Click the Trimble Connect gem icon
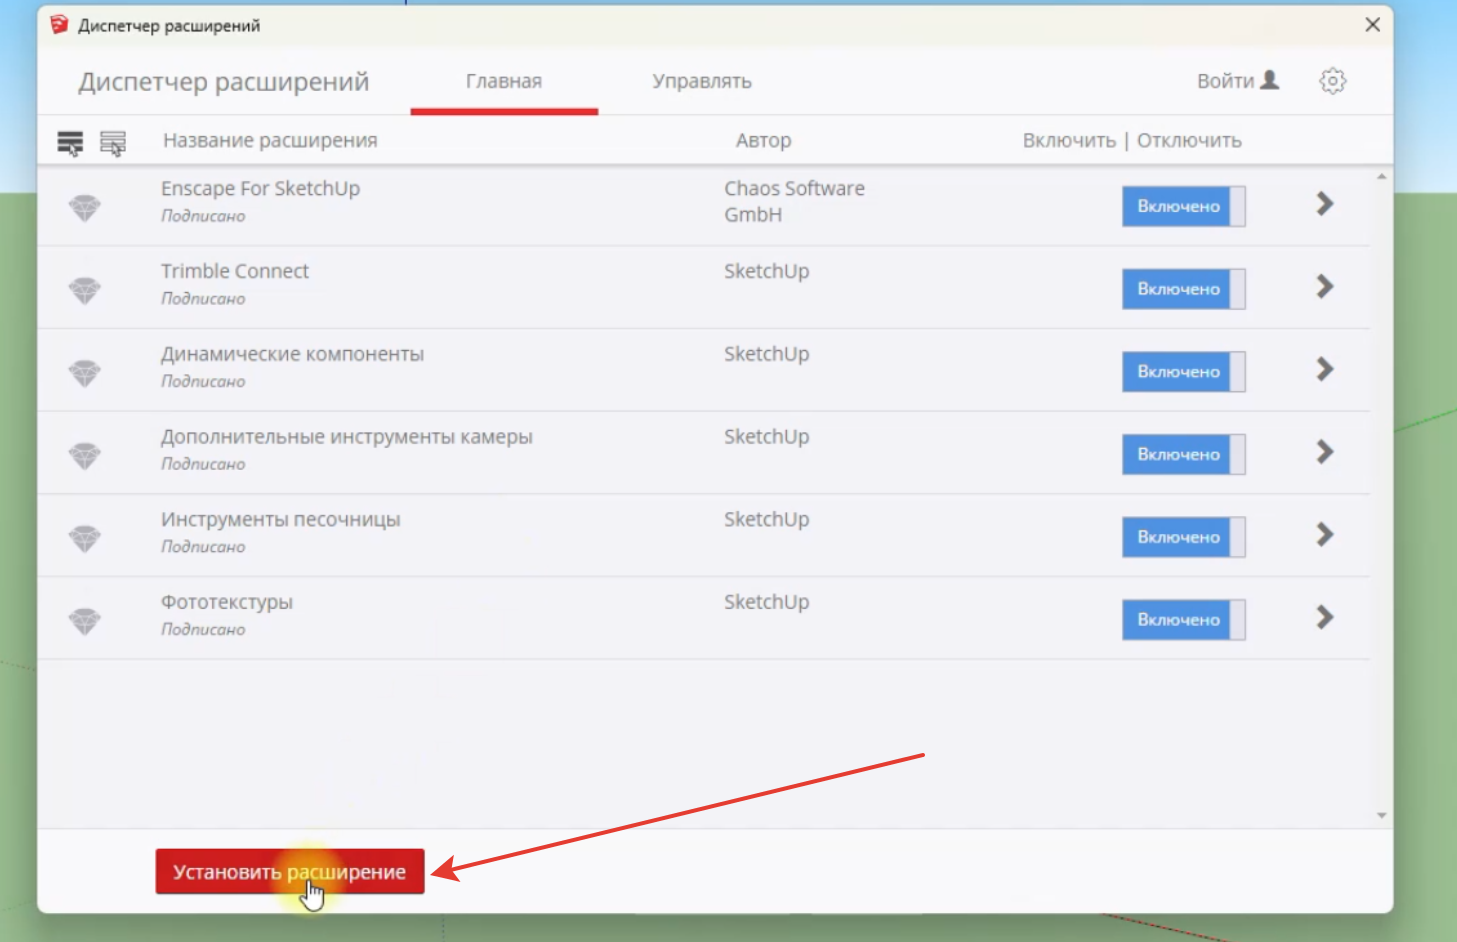This screenshot has width=1457, height=942. [x=85, y=290]
